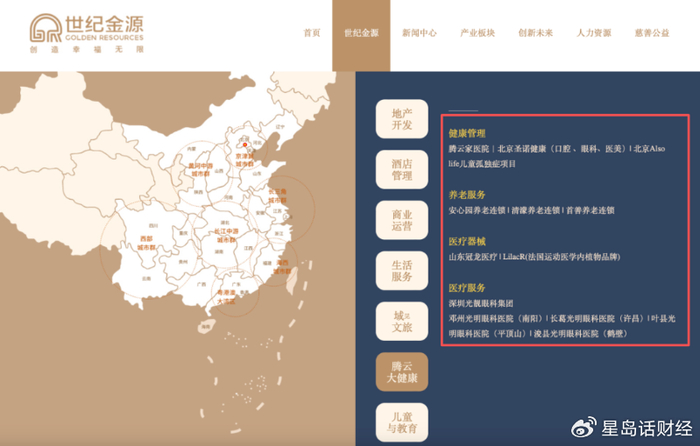Choose the 城光文旅 category button
The height and width of the screenshot is (446, 700).
tap(402, 321)
